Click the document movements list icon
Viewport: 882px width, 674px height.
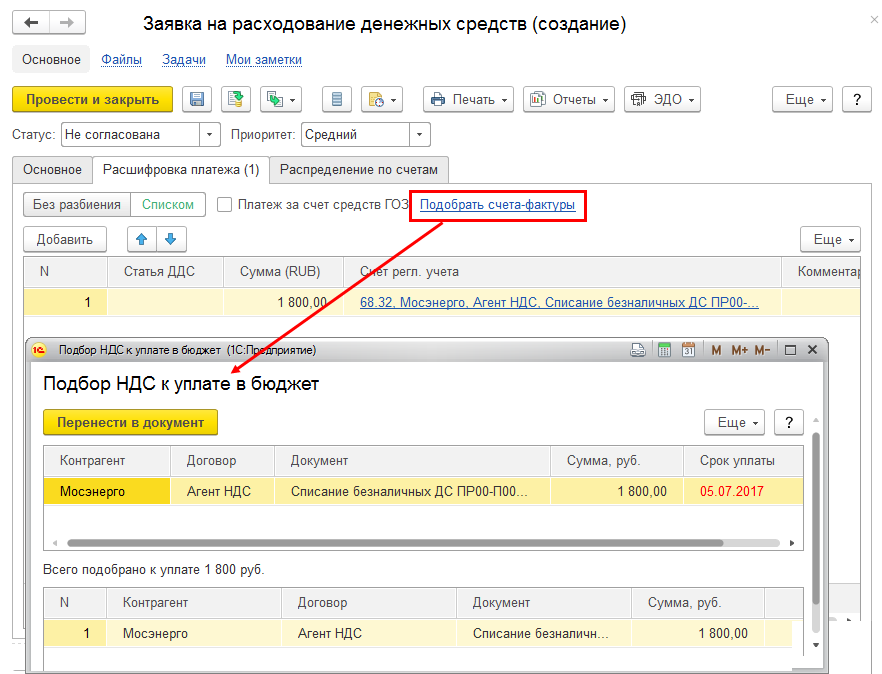(336, 100)
